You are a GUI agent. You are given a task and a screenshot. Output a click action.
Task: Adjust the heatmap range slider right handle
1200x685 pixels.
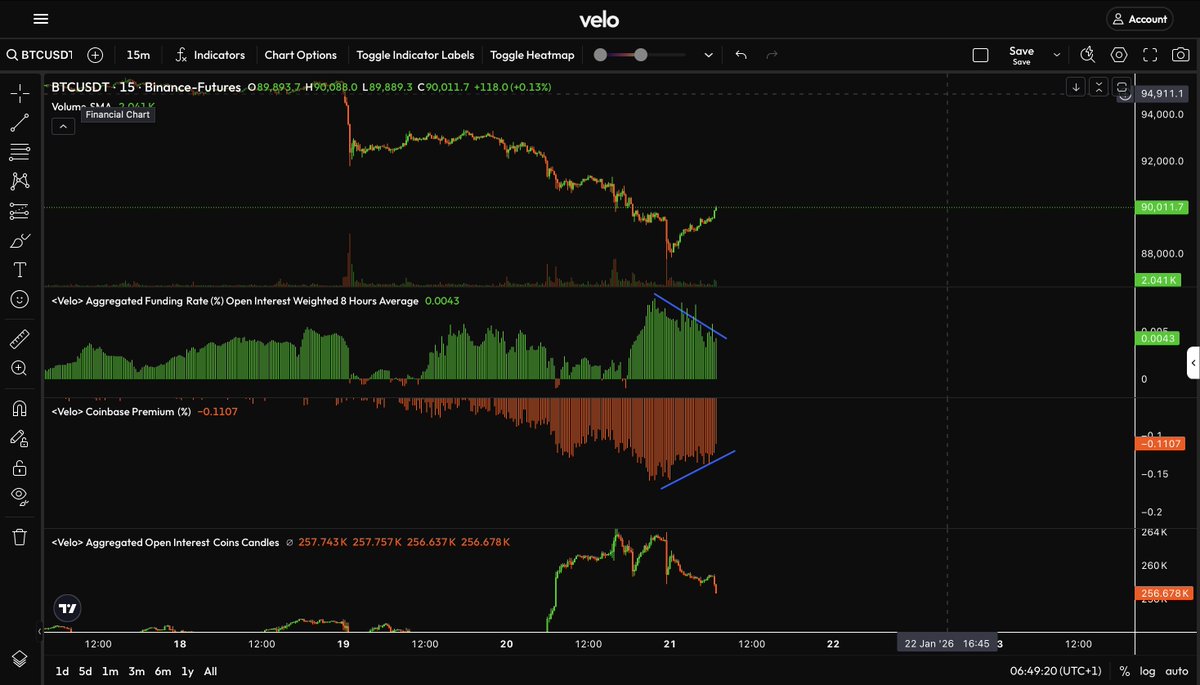tap(641, 55)
